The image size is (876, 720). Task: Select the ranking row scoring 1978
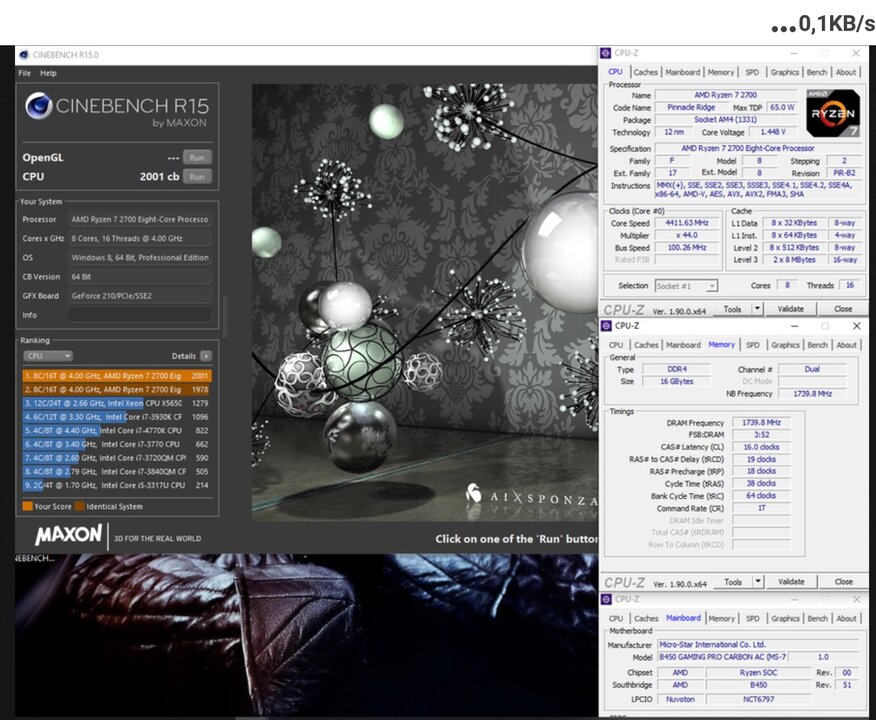click(116, 389)
